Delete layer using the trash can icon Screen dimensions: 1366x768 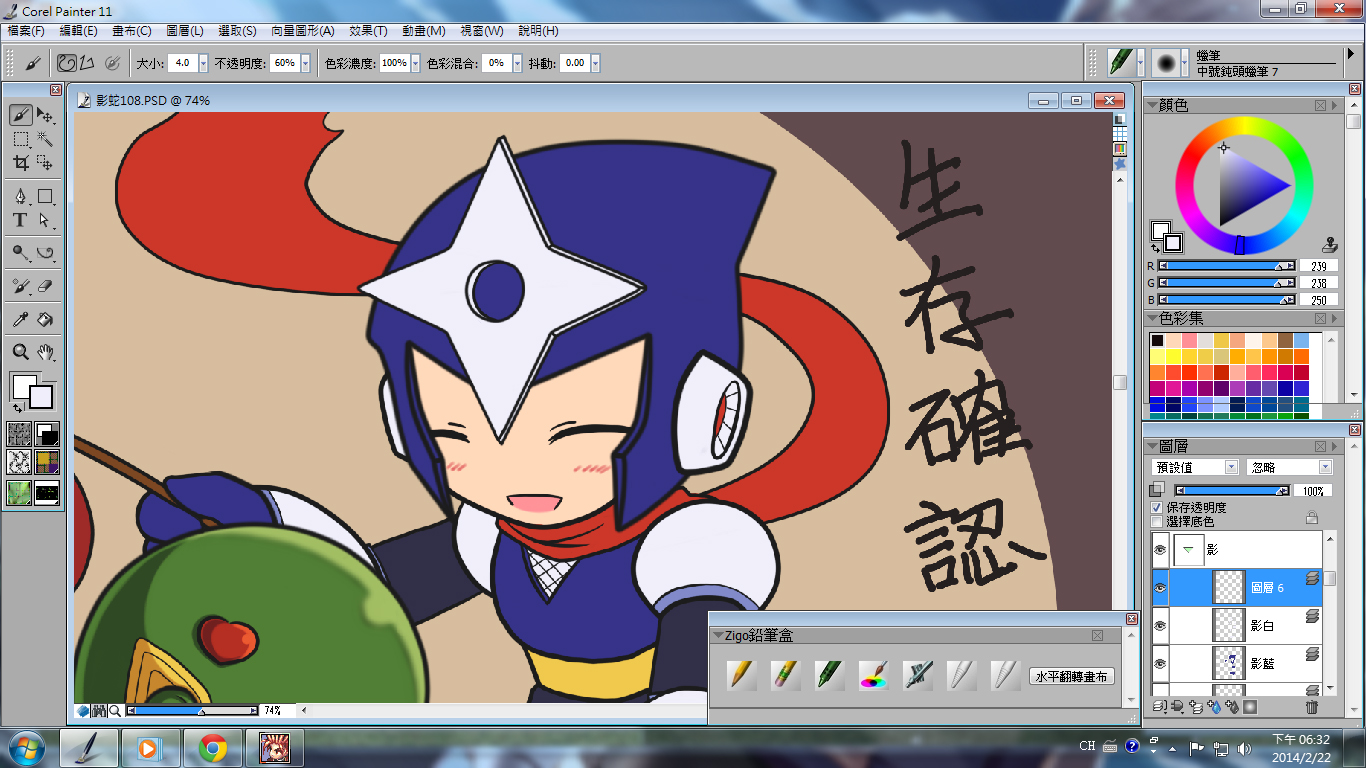1312,707
